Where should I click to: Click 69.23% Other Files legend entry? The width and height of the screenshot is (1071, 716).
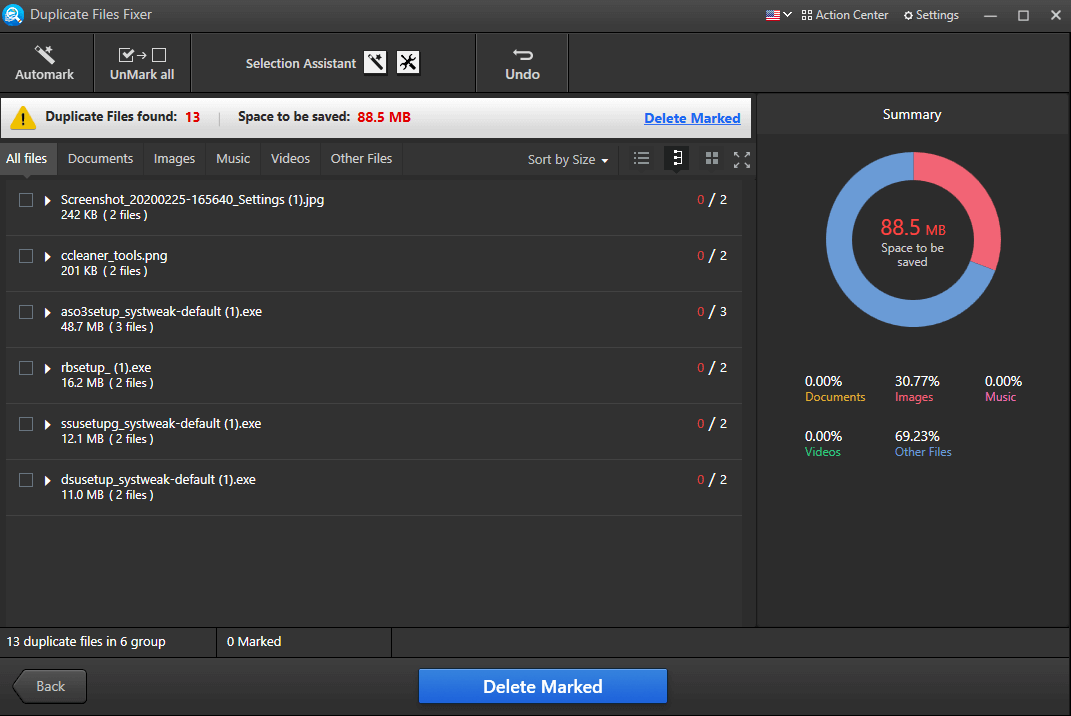(923, 443)
